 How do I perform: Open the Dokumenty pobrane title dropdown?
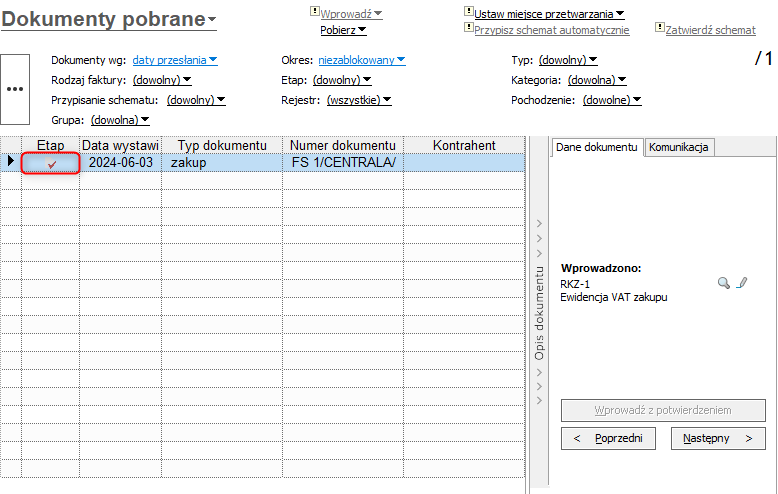(109, 19)
